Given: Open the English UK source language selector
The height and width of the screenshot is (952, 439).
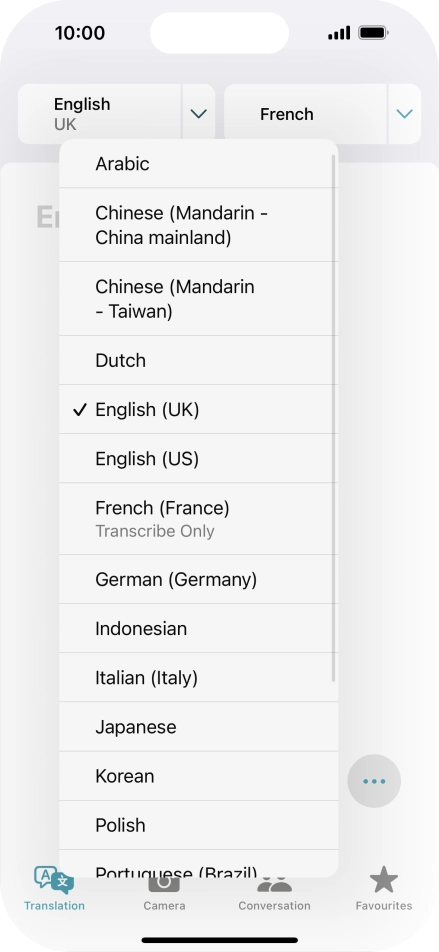Looking at the screenshot, I should coord(100,114).
